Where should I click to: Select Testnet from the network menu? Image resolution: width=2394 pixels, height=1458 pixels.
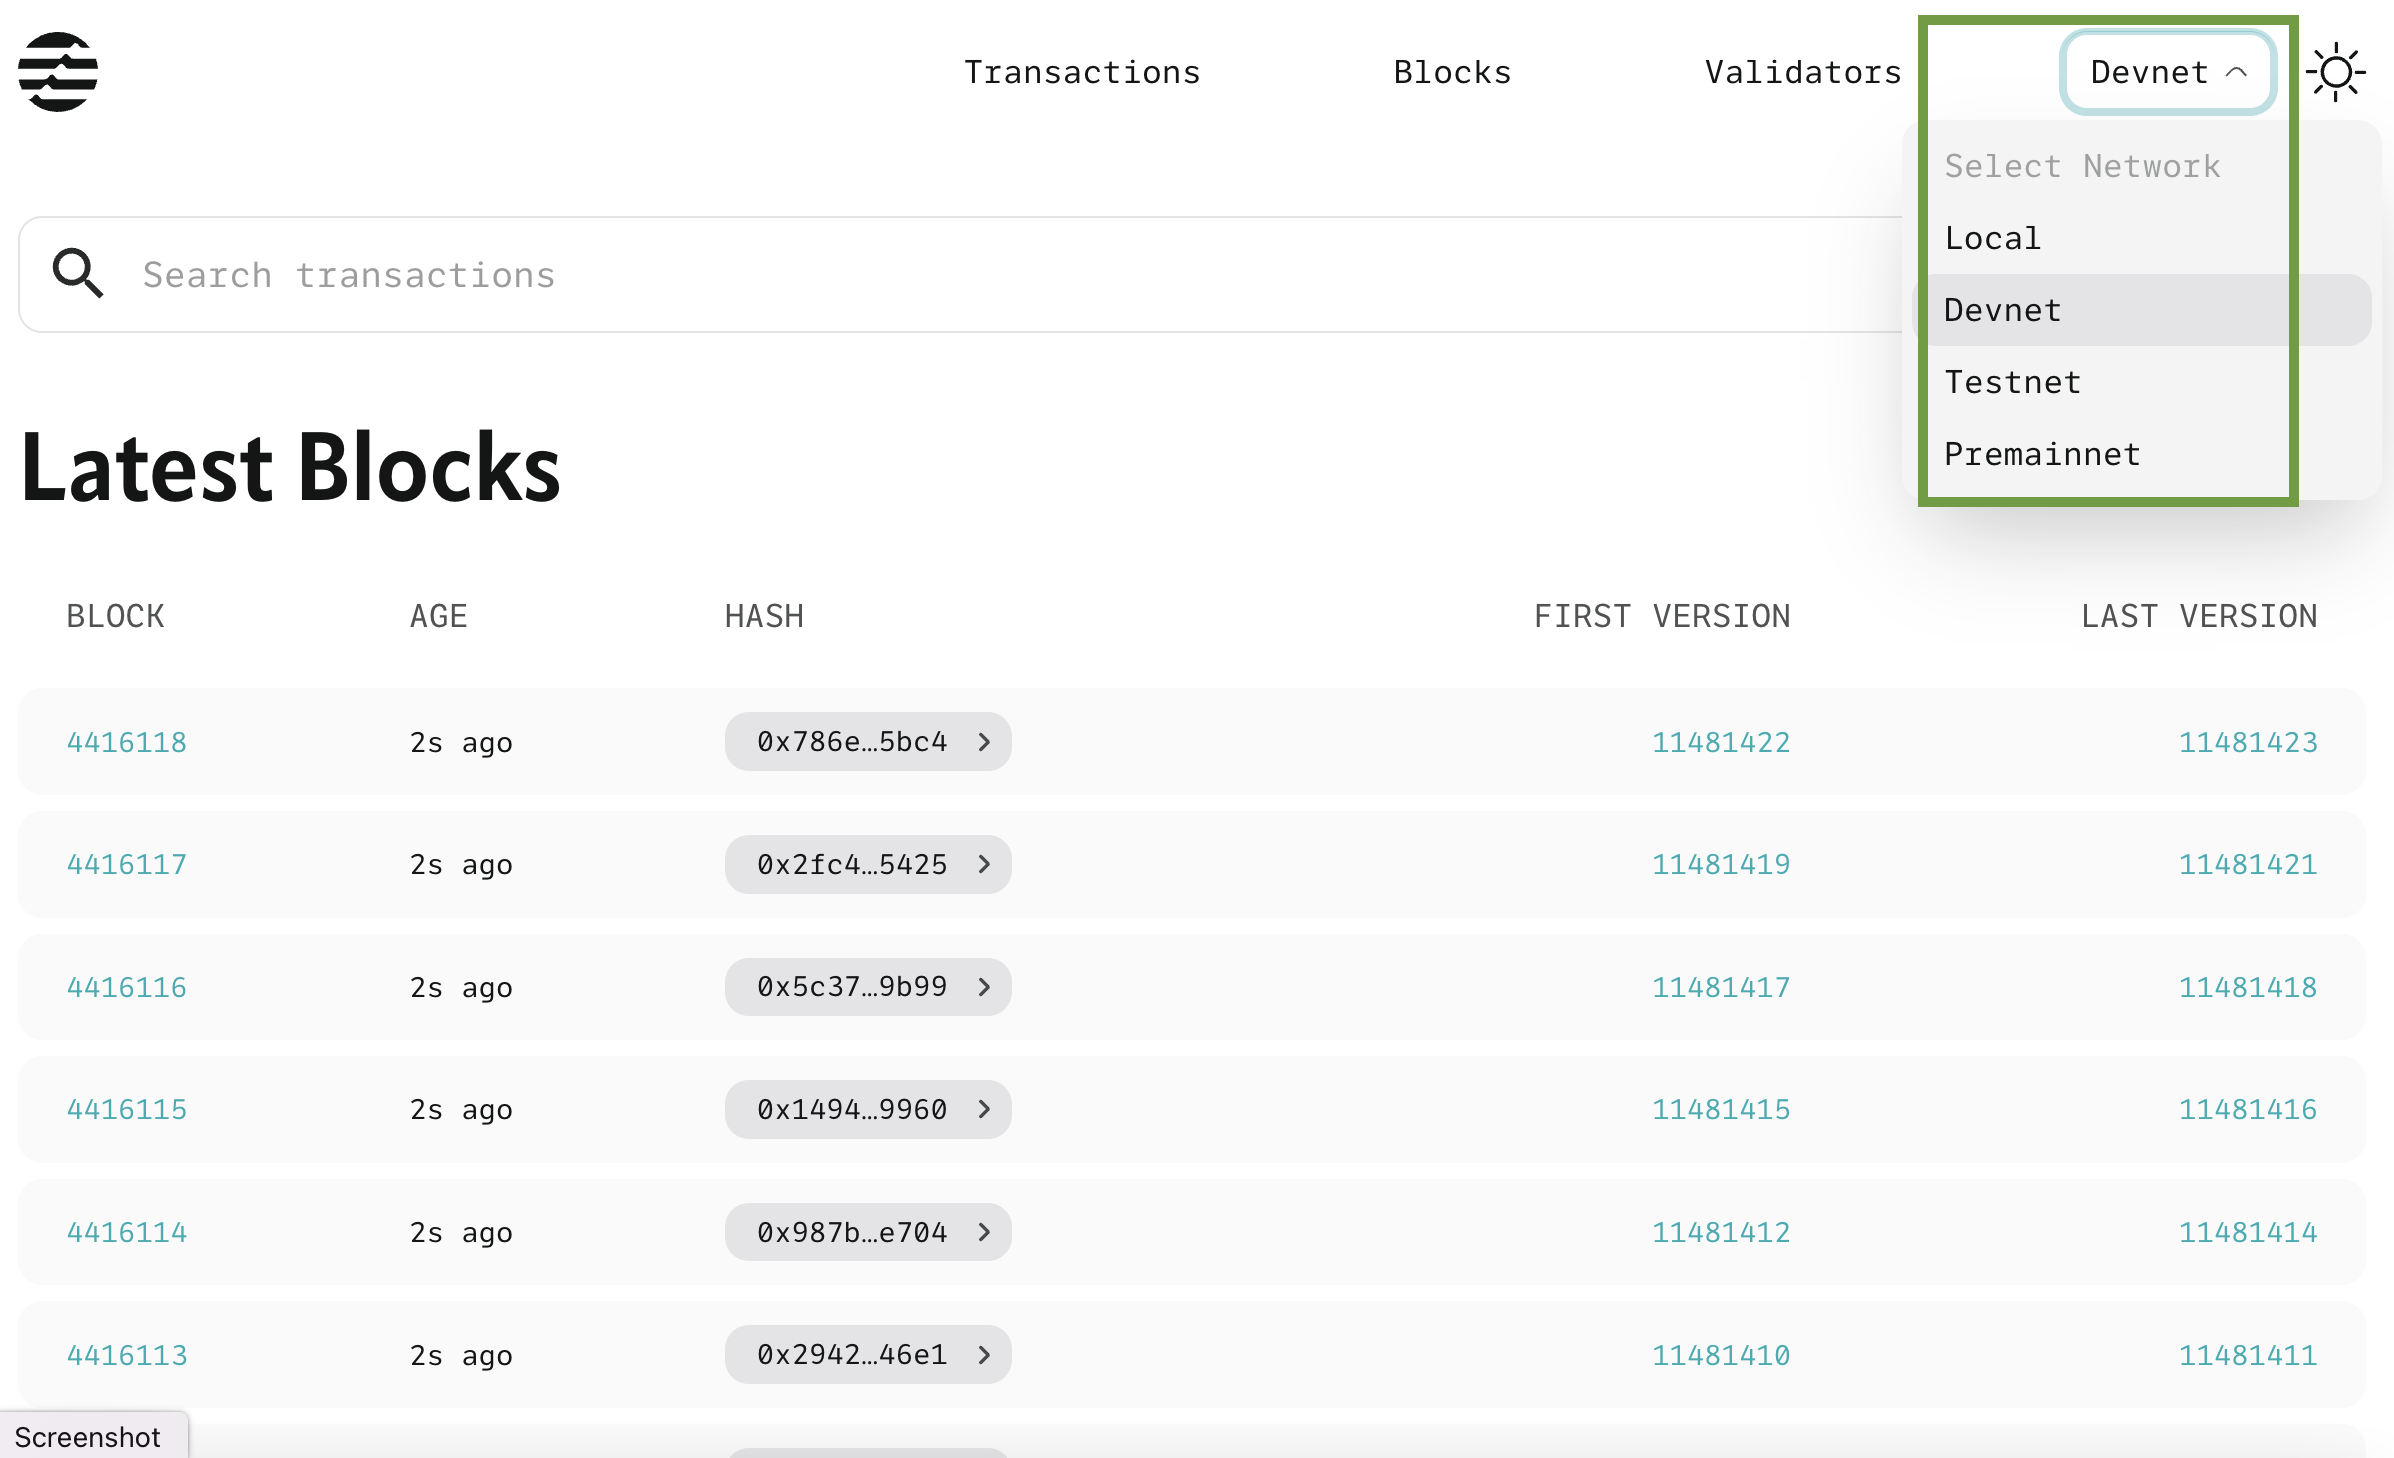[2012, 381]
